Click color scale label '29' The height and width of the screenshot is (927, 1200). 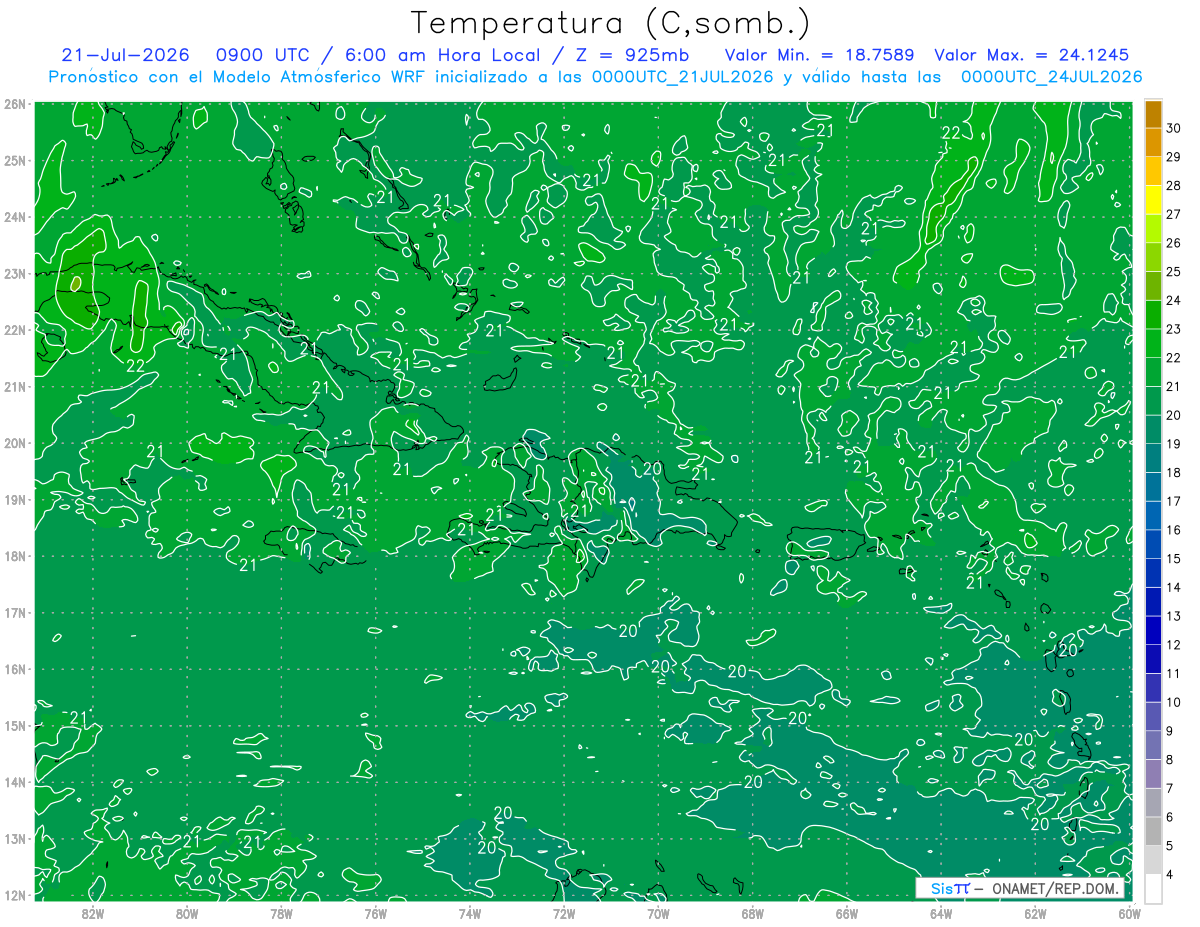(x=1174, y=156)
